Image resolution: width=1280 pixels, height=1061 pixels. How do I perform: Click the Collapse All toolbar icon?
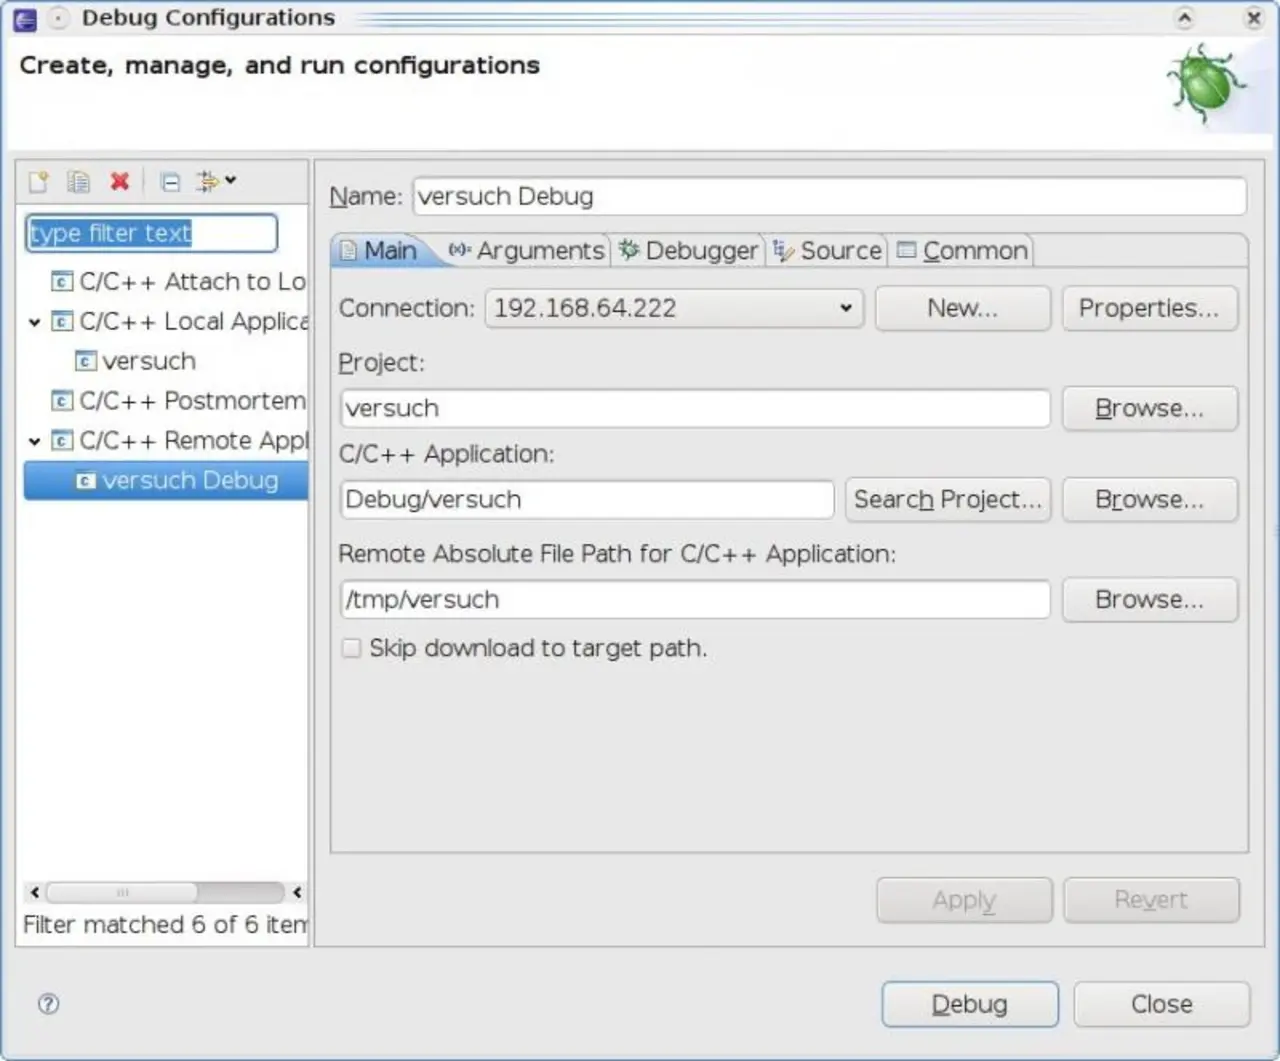(170, 181)
